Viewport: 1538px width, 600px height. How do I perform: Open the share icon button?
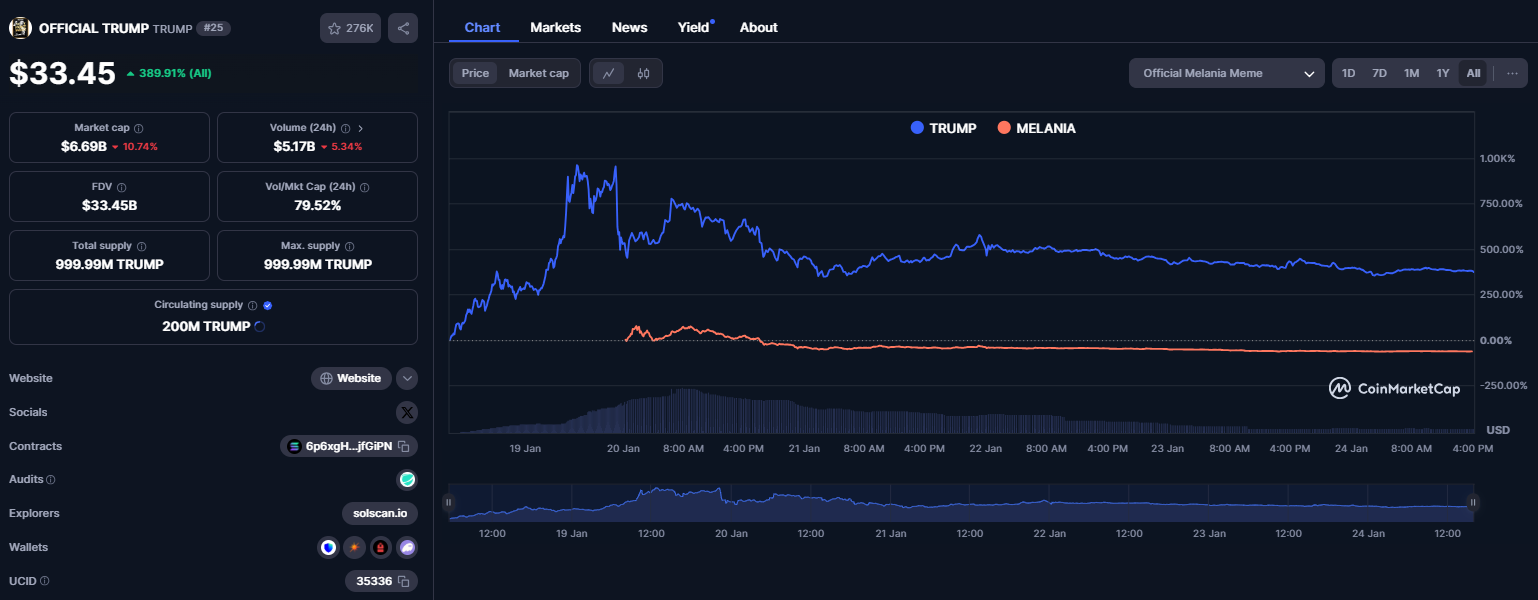click(403, 28)
